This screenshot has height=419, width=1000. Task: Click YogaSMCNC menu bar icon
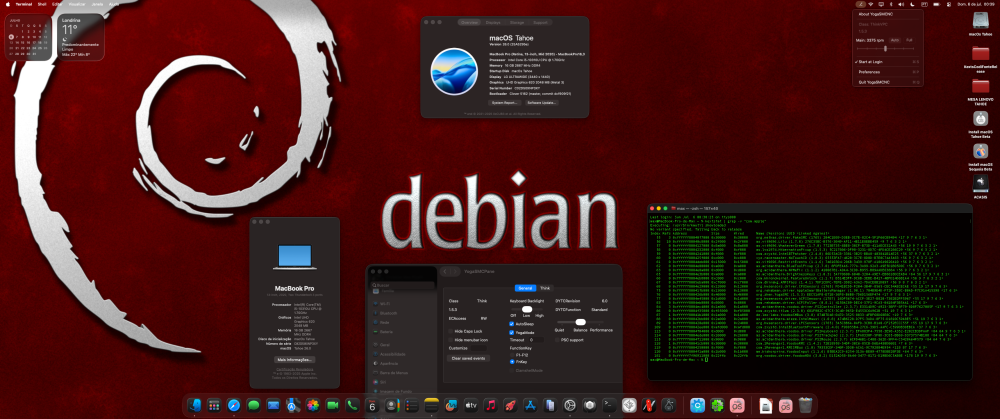(862, 4)
